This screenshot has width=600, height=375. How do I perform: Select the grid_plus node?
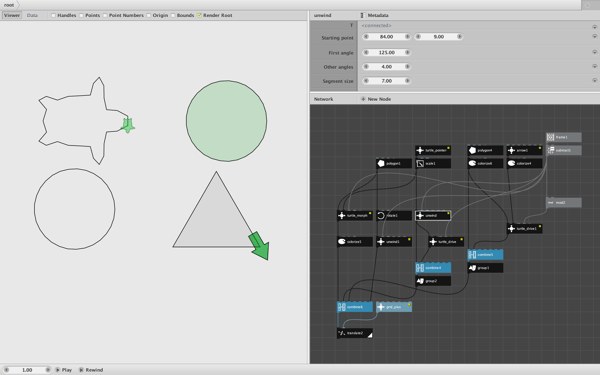coord(394,307)
